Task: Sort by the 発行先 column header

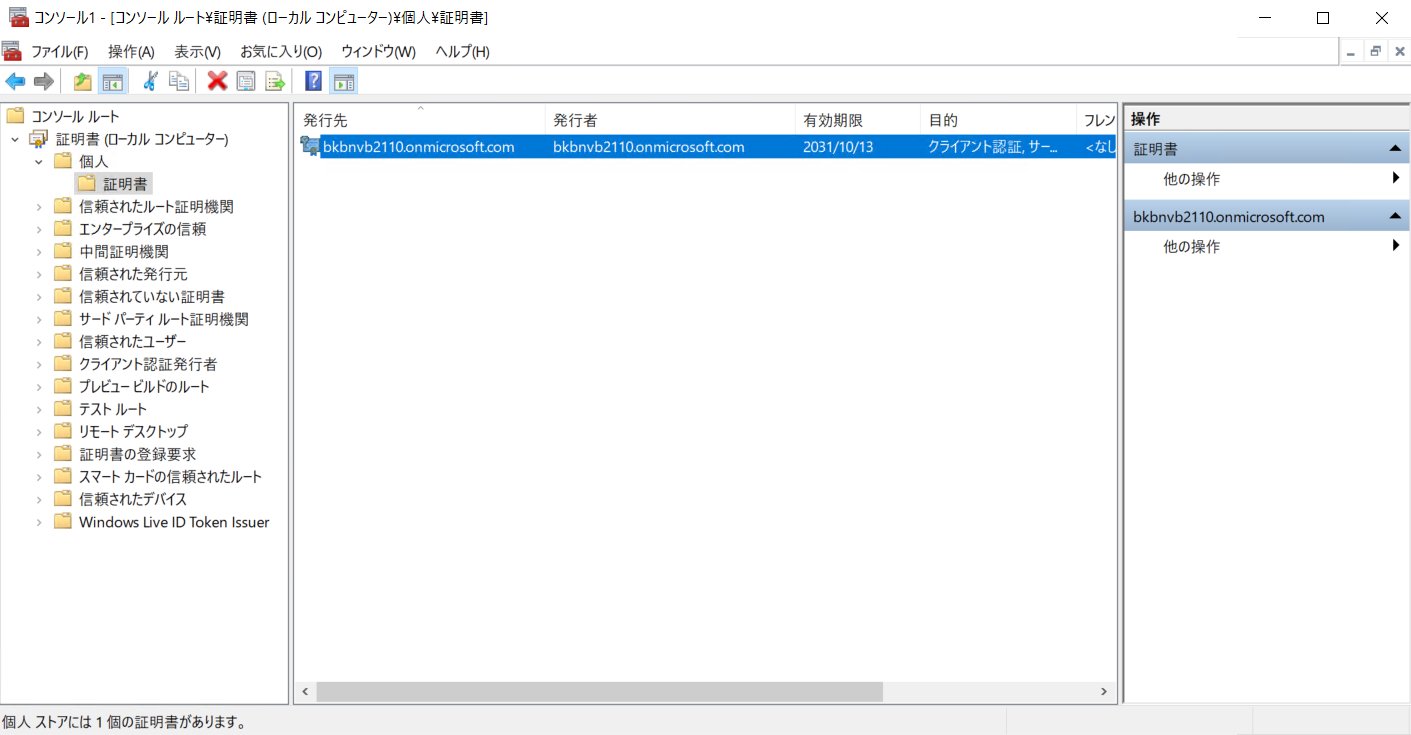Action: 419,120
